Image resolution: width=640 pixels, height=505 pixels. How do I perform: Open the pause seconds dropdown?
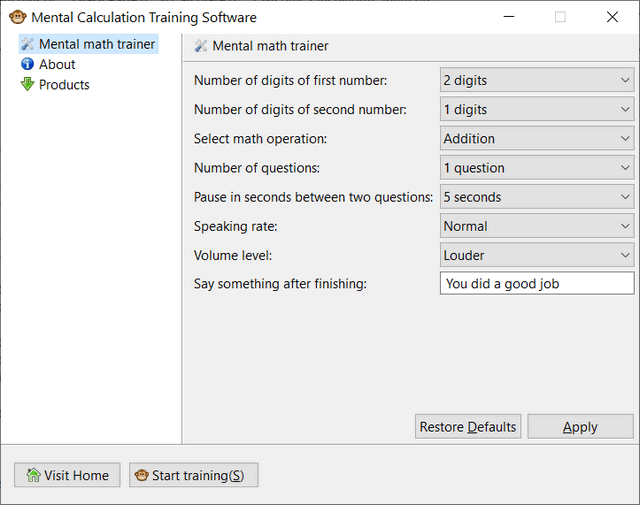click(x=537, y=197)
